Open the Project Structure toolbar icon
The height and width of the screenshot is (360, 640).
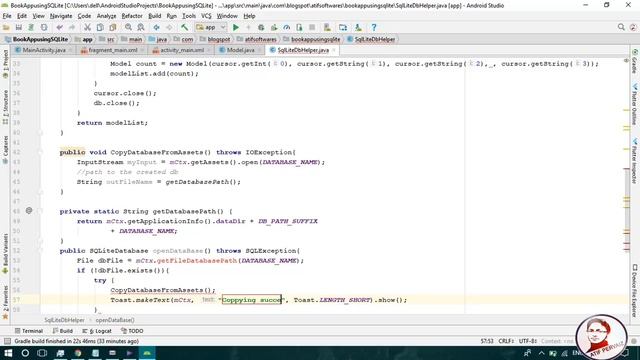pos(343,27)
